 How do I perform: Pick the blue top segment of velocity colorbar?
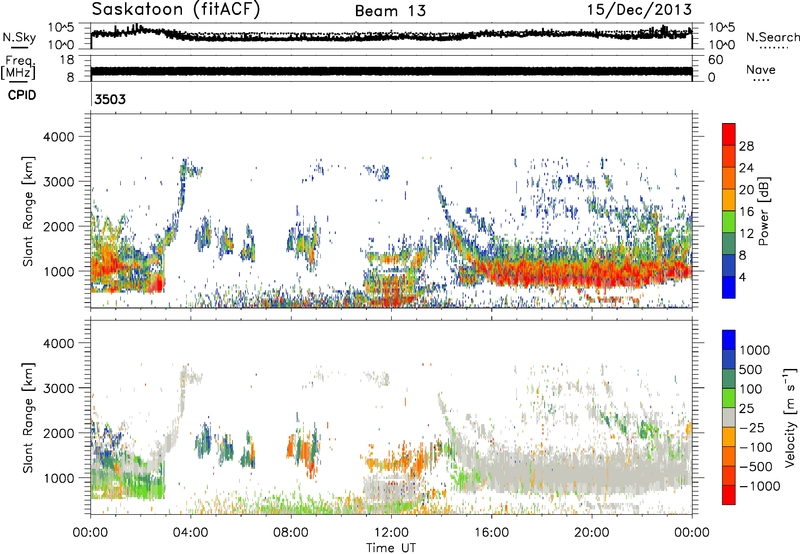click(x=729, y=340)
